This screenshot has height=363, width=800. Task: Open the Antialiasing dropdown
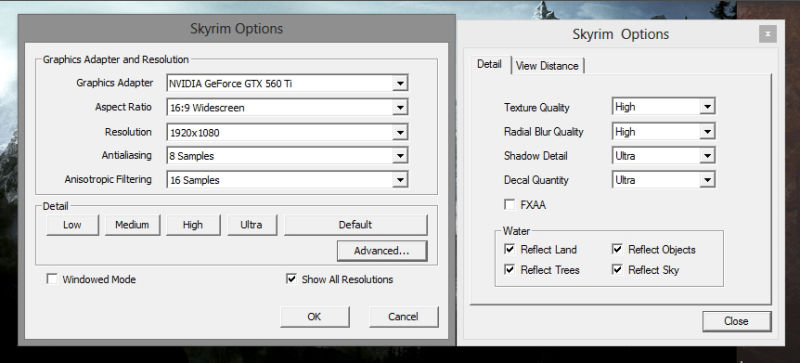tap(287, 156)
